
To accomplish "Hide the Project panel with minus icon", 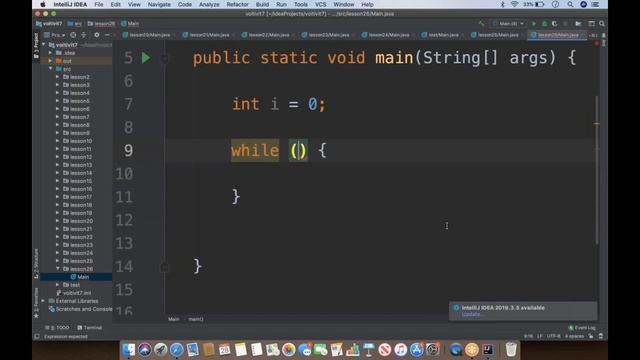I will point(107,35).
